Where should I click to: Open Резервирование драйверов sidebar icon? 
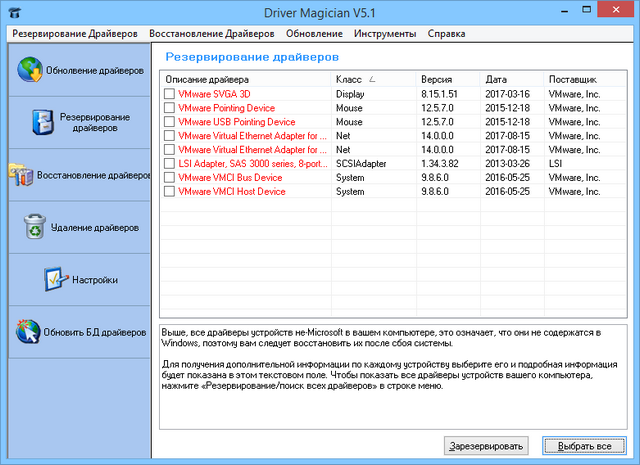click(x=40, y=122)
